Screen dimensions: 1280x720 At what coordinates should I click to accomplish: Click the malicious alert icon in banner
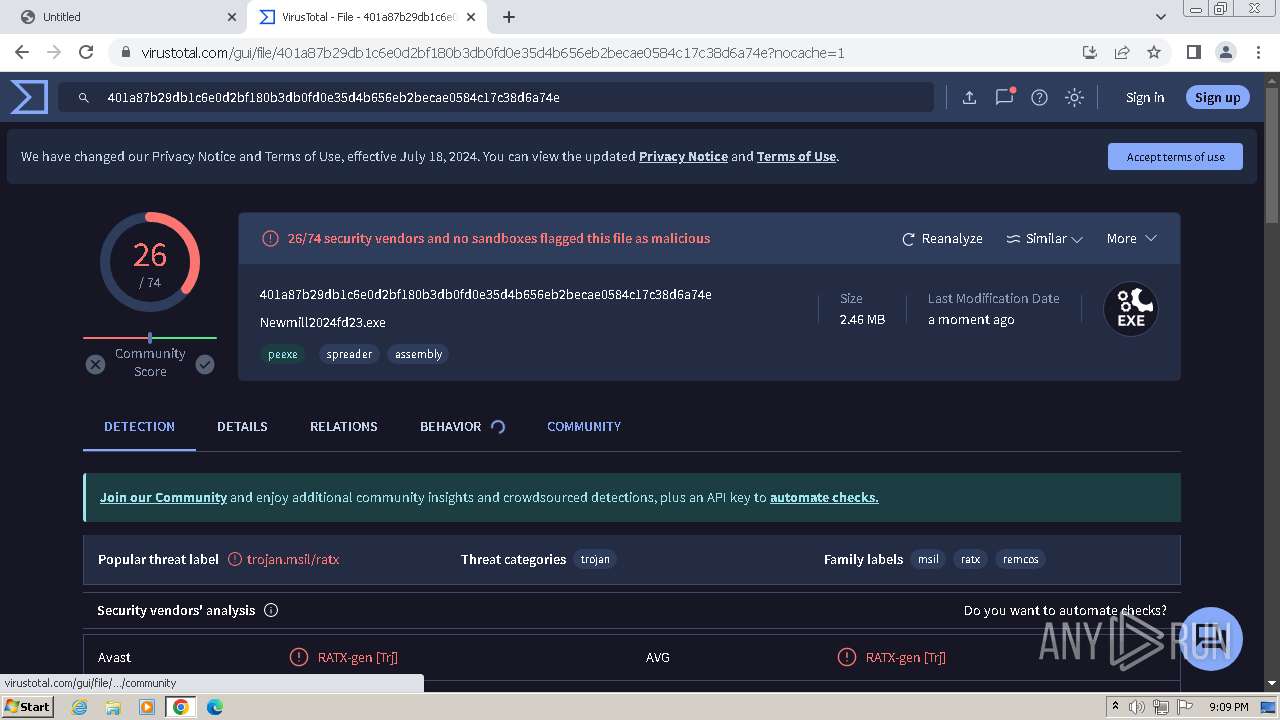click(x=270, y=239)
